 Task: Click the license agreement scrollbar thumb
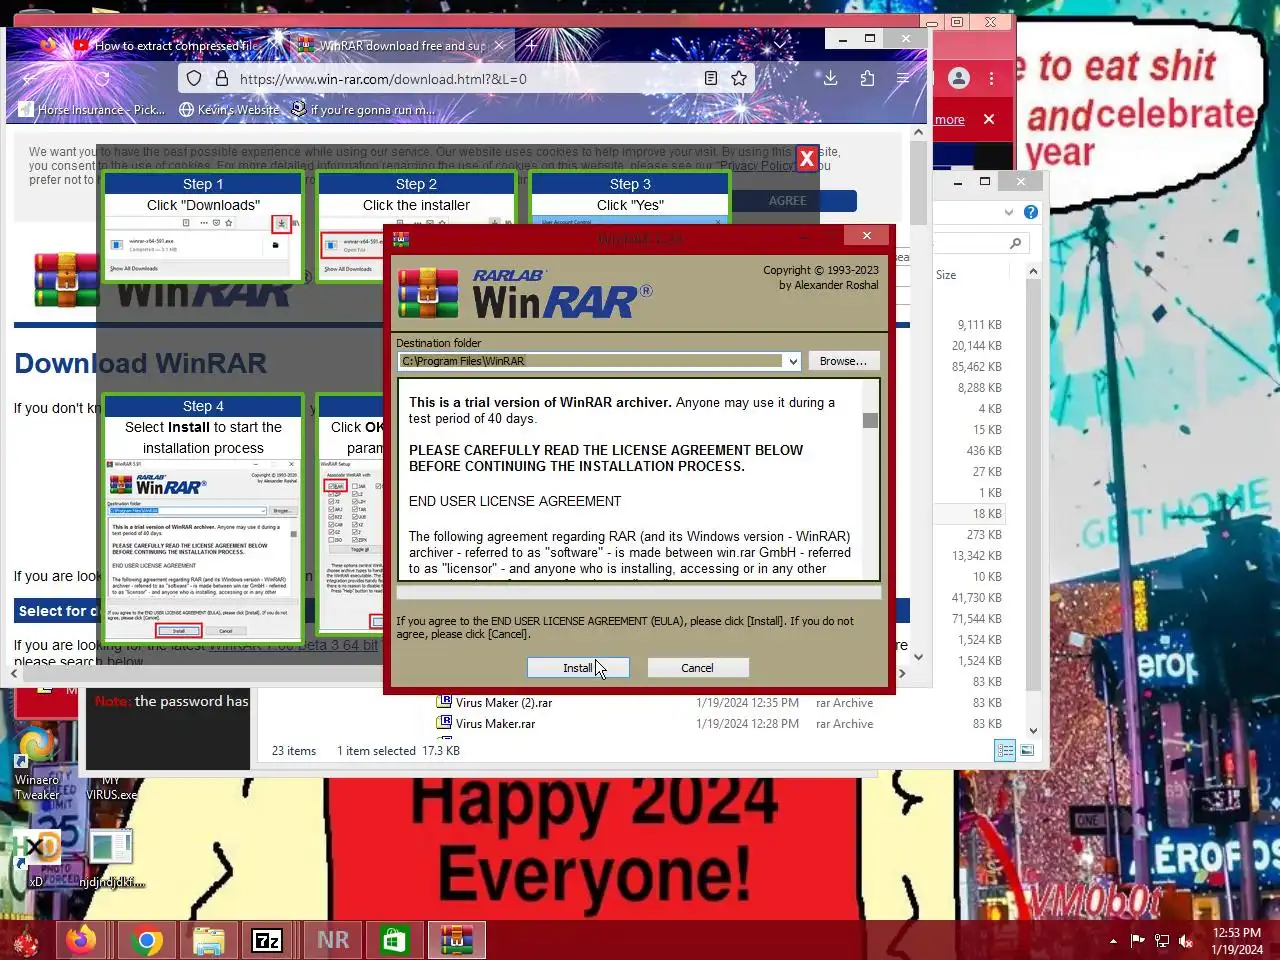(x=870, y=420)
